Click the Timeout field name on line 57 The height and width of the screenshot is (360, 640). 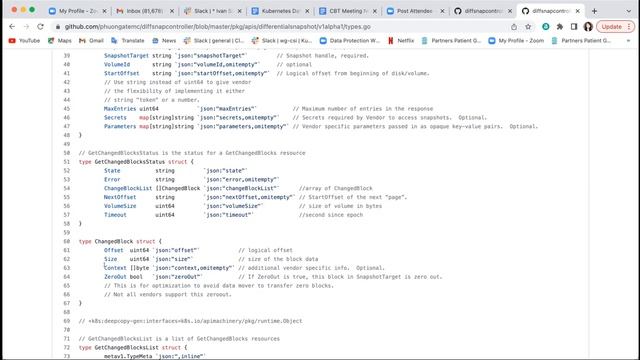click(115, 215)
